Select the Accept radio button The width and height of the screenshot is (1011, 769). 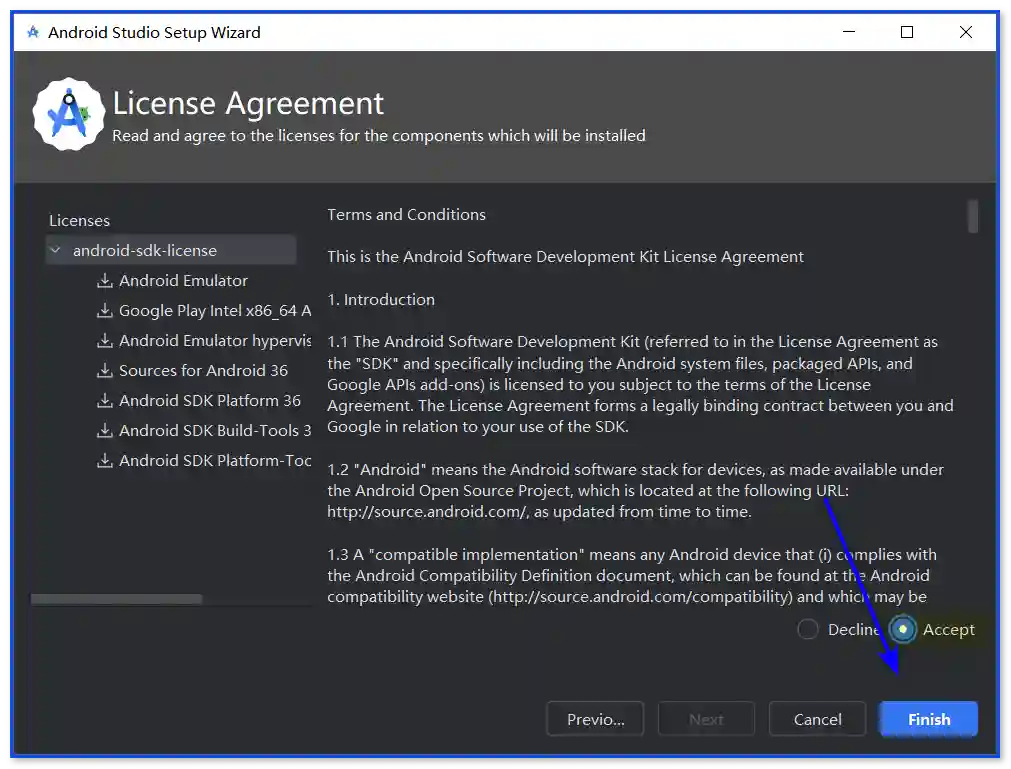click(x=903, y=629)
